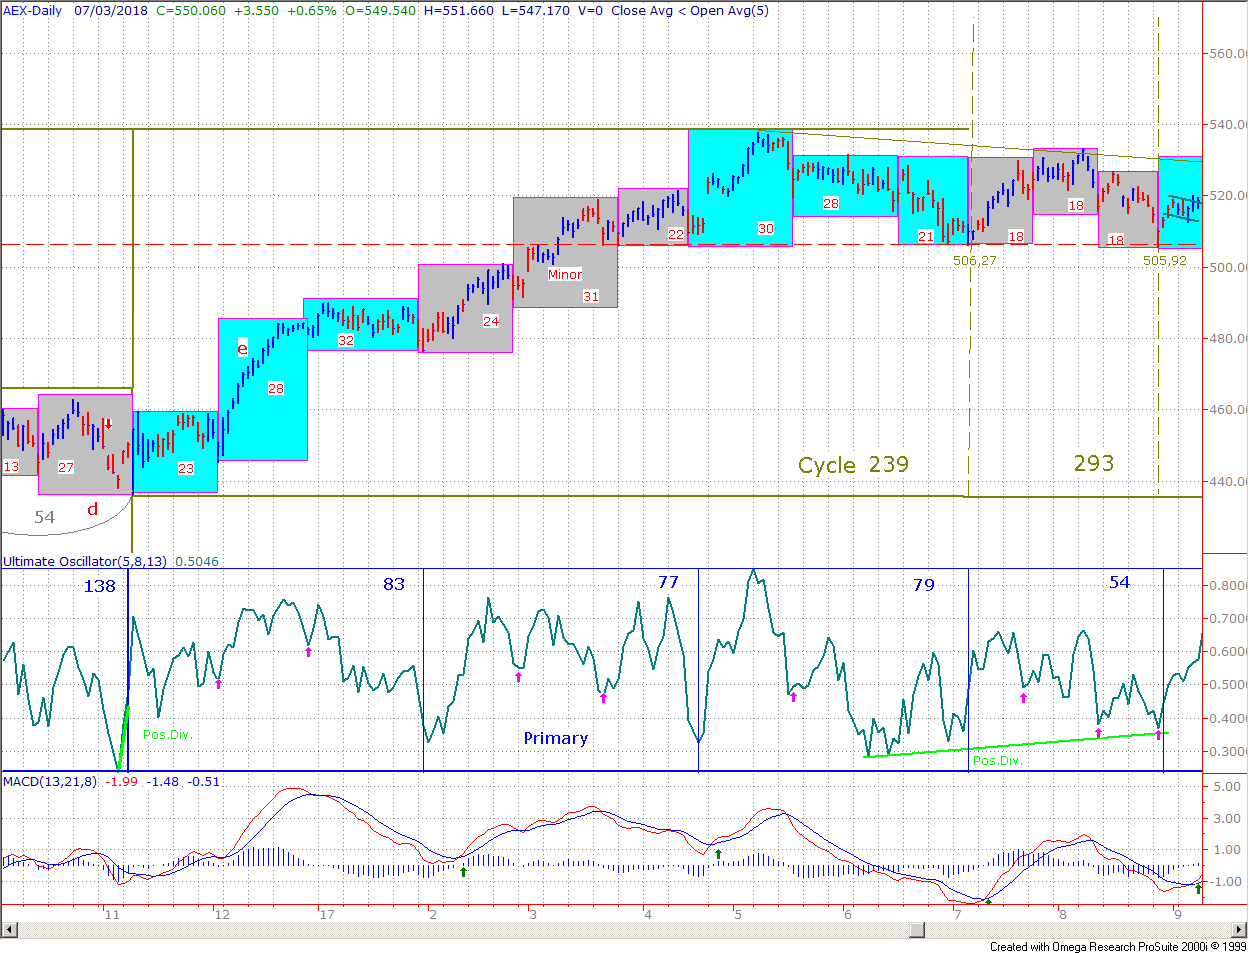This screenshot has width=1249, height=953.
Task: Click the blue 83 oscillator count
Action: click(x=394, y=584)
